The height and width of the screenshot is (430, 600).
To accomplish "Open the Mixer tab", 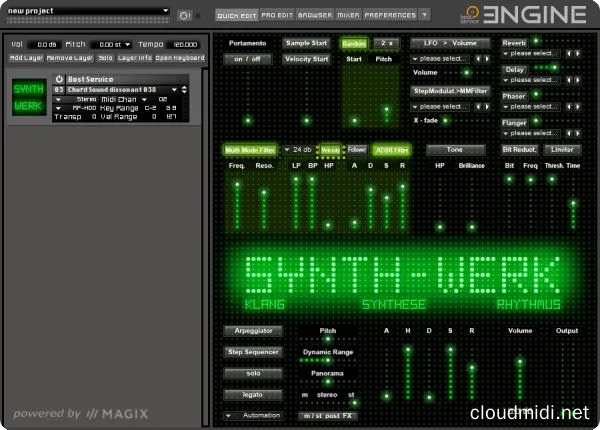I will (x=348, y=16).
